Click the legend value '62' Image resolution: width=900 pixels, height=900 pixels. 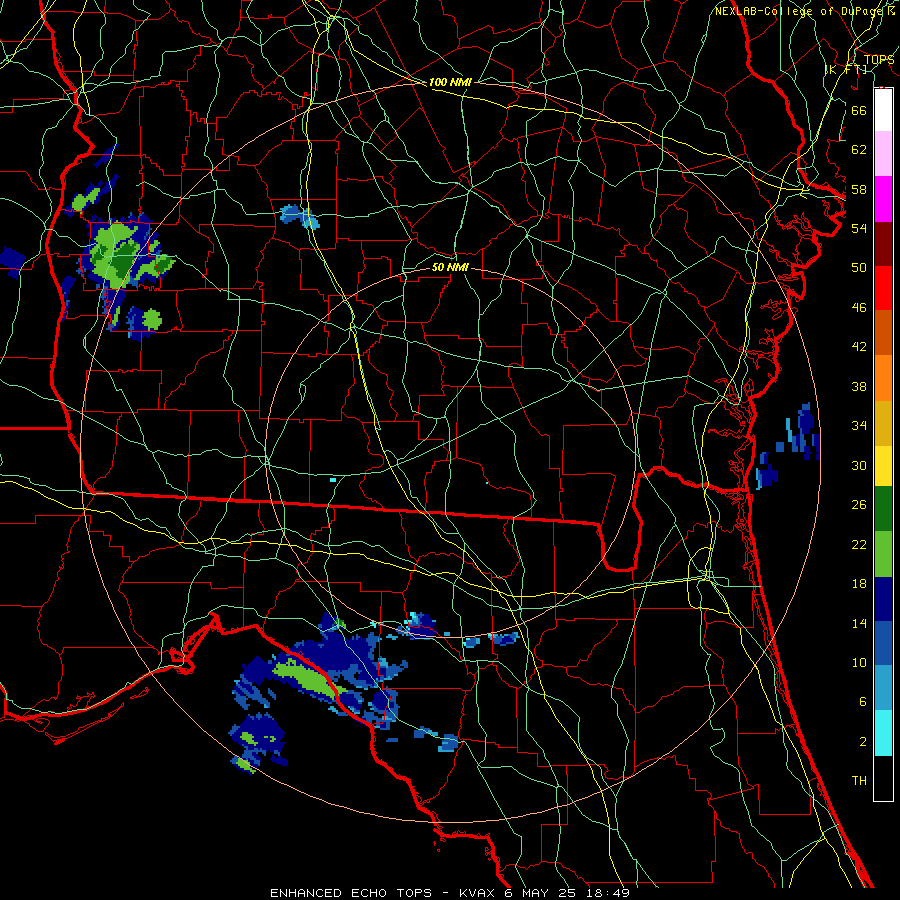click(x=859, y=150)
